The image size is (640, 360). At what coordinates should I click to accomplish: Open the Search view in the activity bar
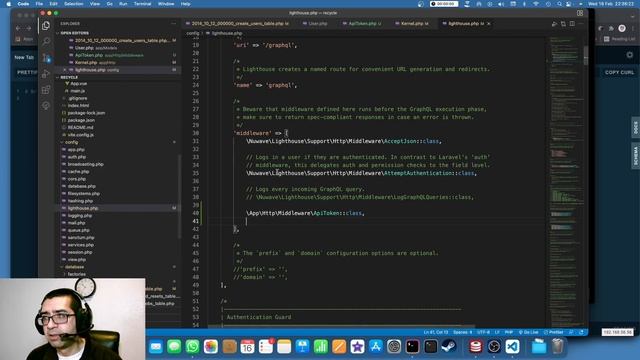pos(46,42)
